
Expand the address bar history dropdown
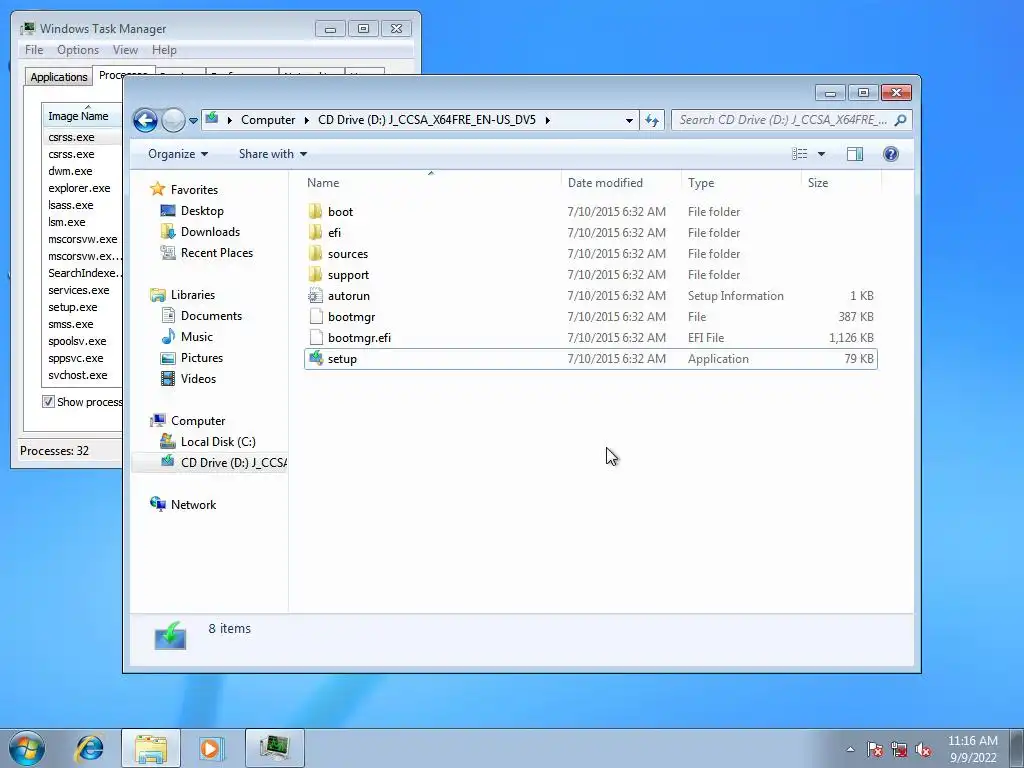[629, 120]
